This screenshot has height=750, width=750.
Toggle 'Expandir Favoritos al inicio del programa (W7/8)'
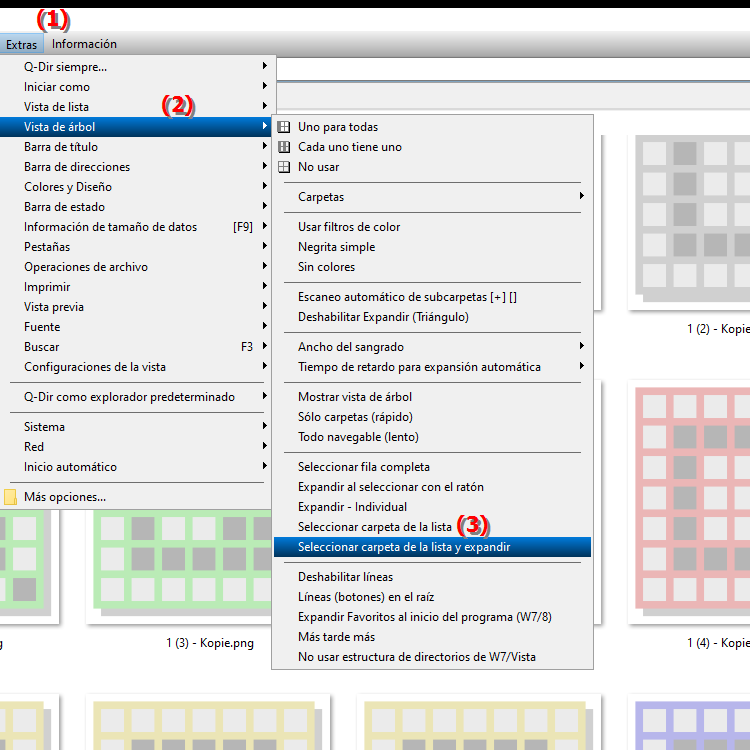pos(432,618)
